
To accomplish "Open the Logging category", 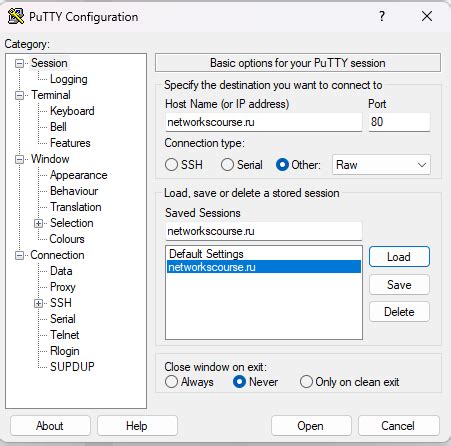I will pos(69,79).
